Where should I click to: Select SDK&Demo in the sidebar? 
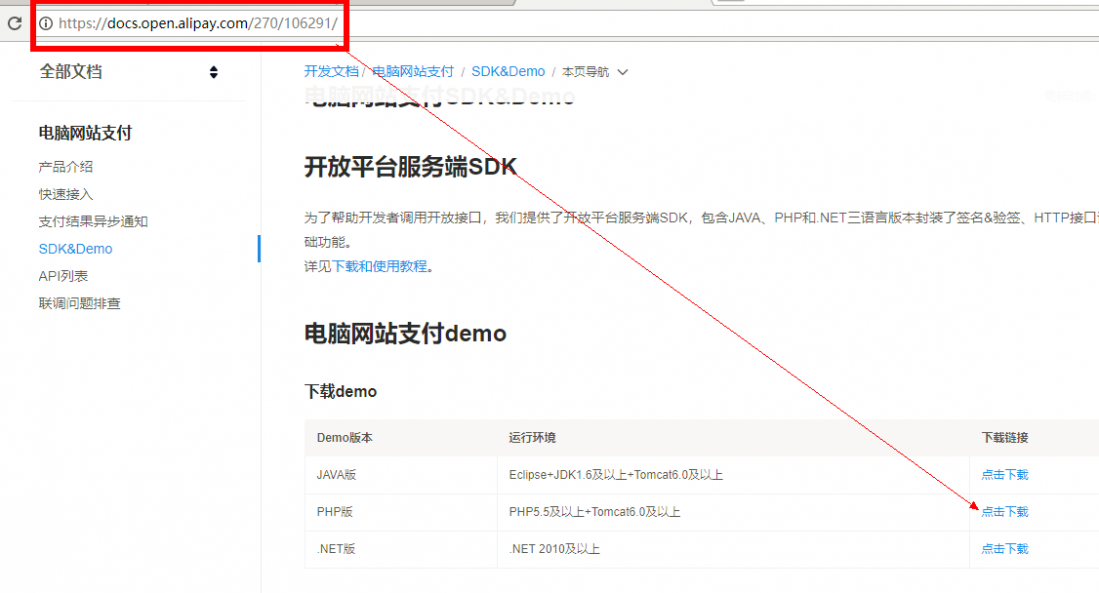pyautogui.click(x=76, y=249)
